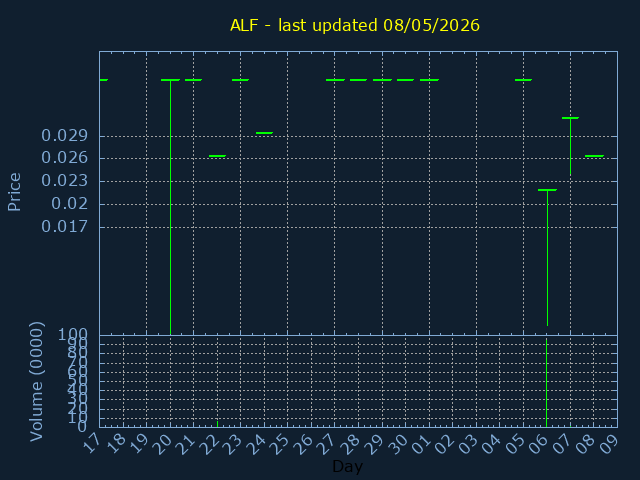
Task: Click the 'Price' axis label
Action: click(14, 192)
